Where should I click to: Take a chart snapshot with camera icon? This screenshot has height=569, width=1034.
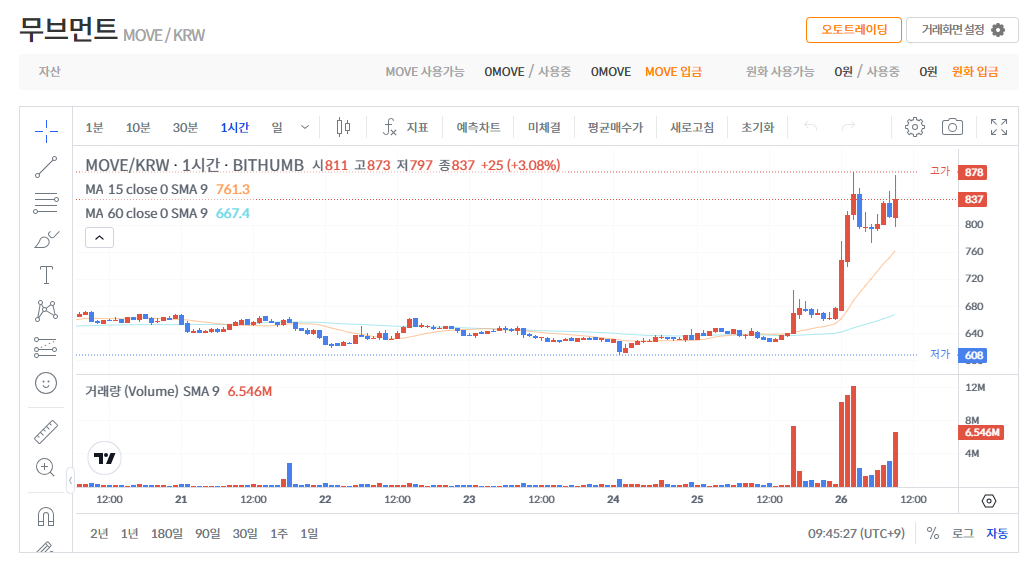tap(952, 127)
